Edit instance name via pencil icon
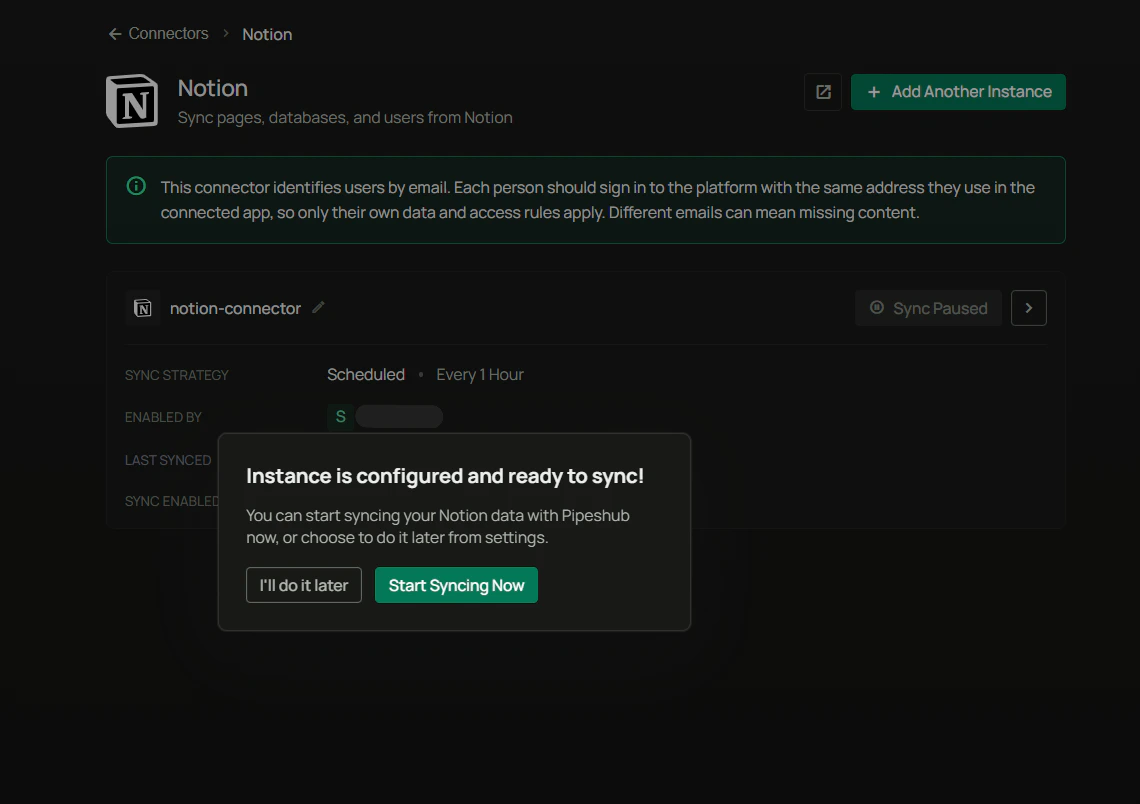 click(318, 307)
